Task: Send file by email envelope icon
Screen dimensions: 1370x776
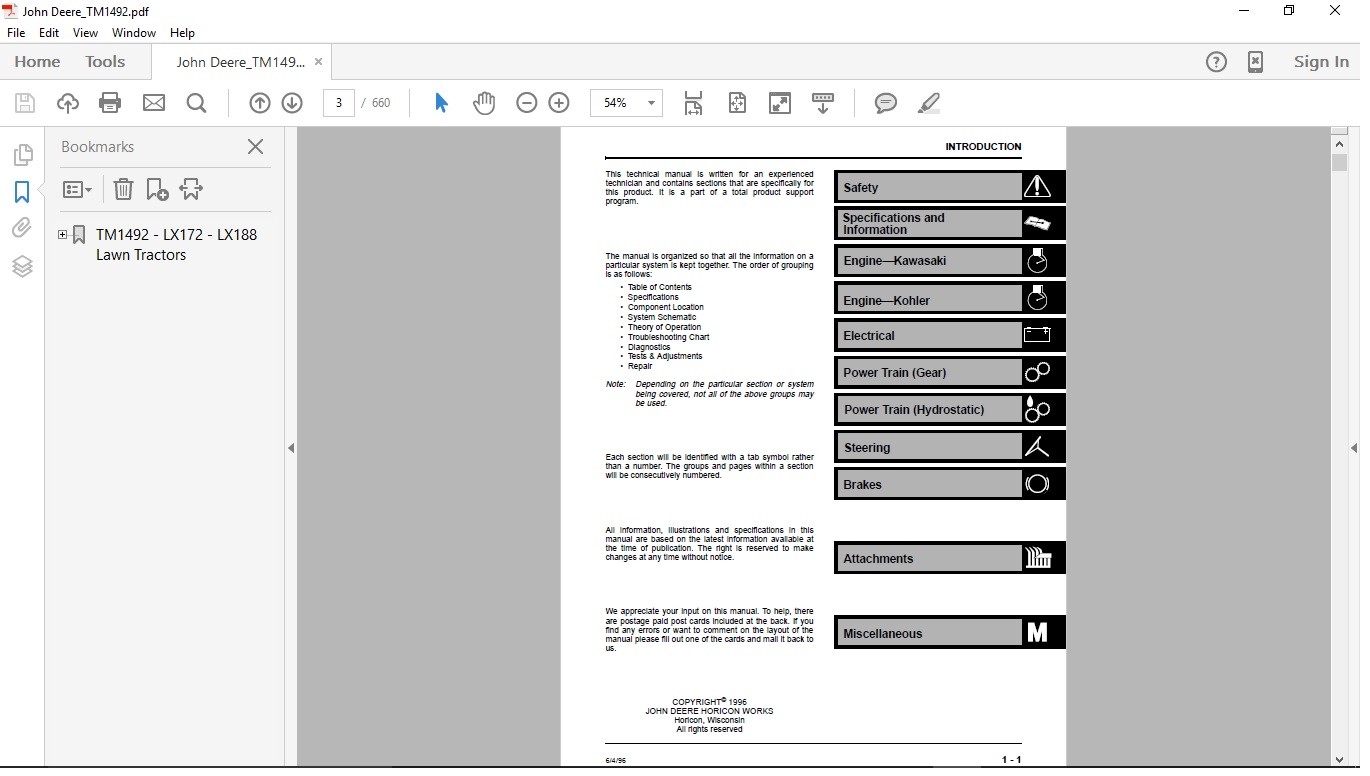Action: [x=154, y=103]
